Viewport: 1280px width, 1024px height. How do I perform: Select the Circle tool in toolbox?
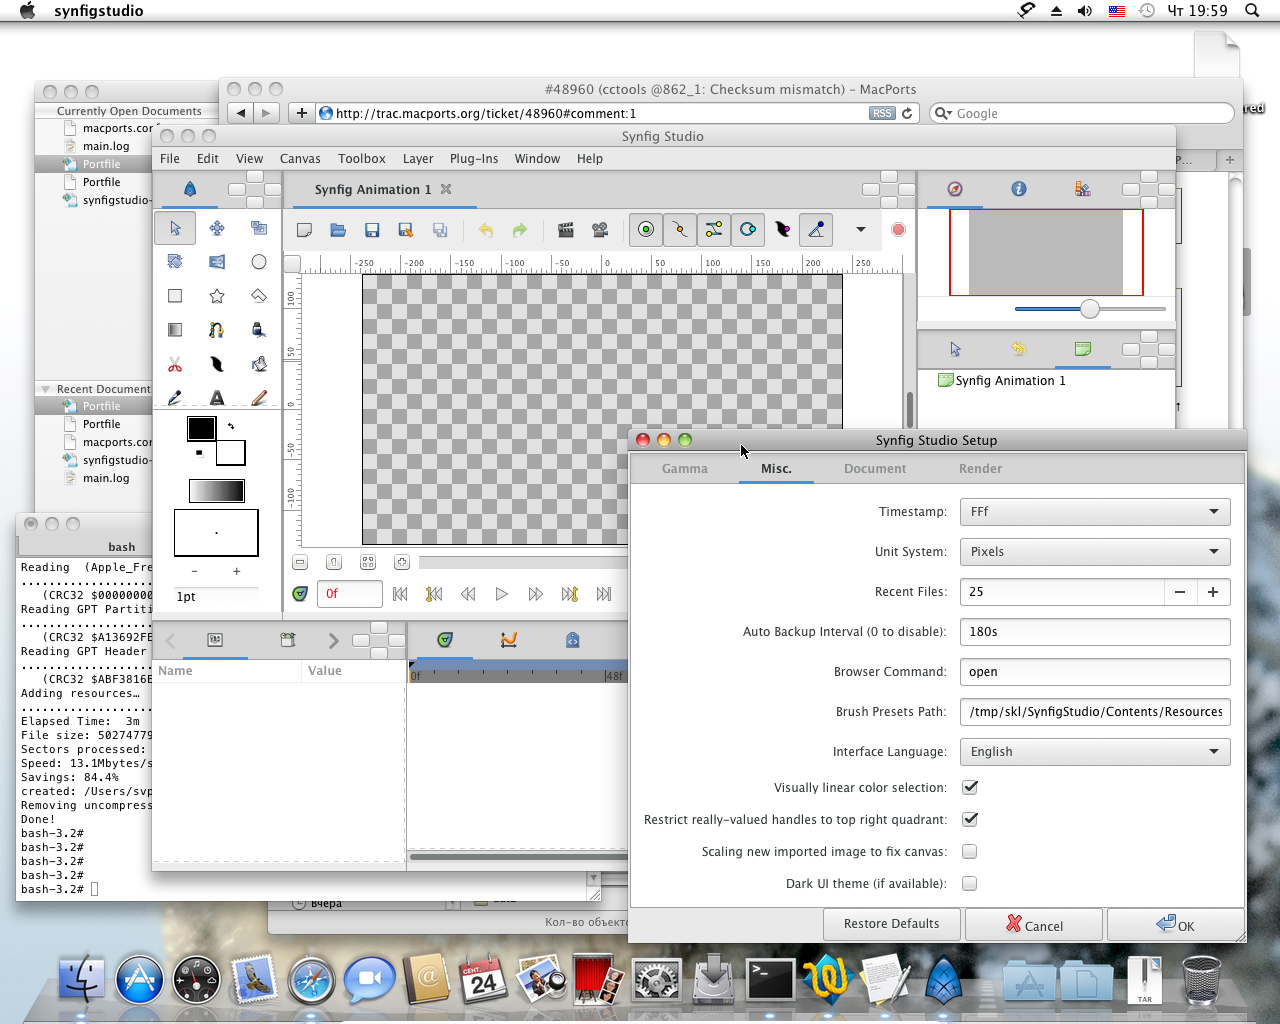click(x=259, y=262)
